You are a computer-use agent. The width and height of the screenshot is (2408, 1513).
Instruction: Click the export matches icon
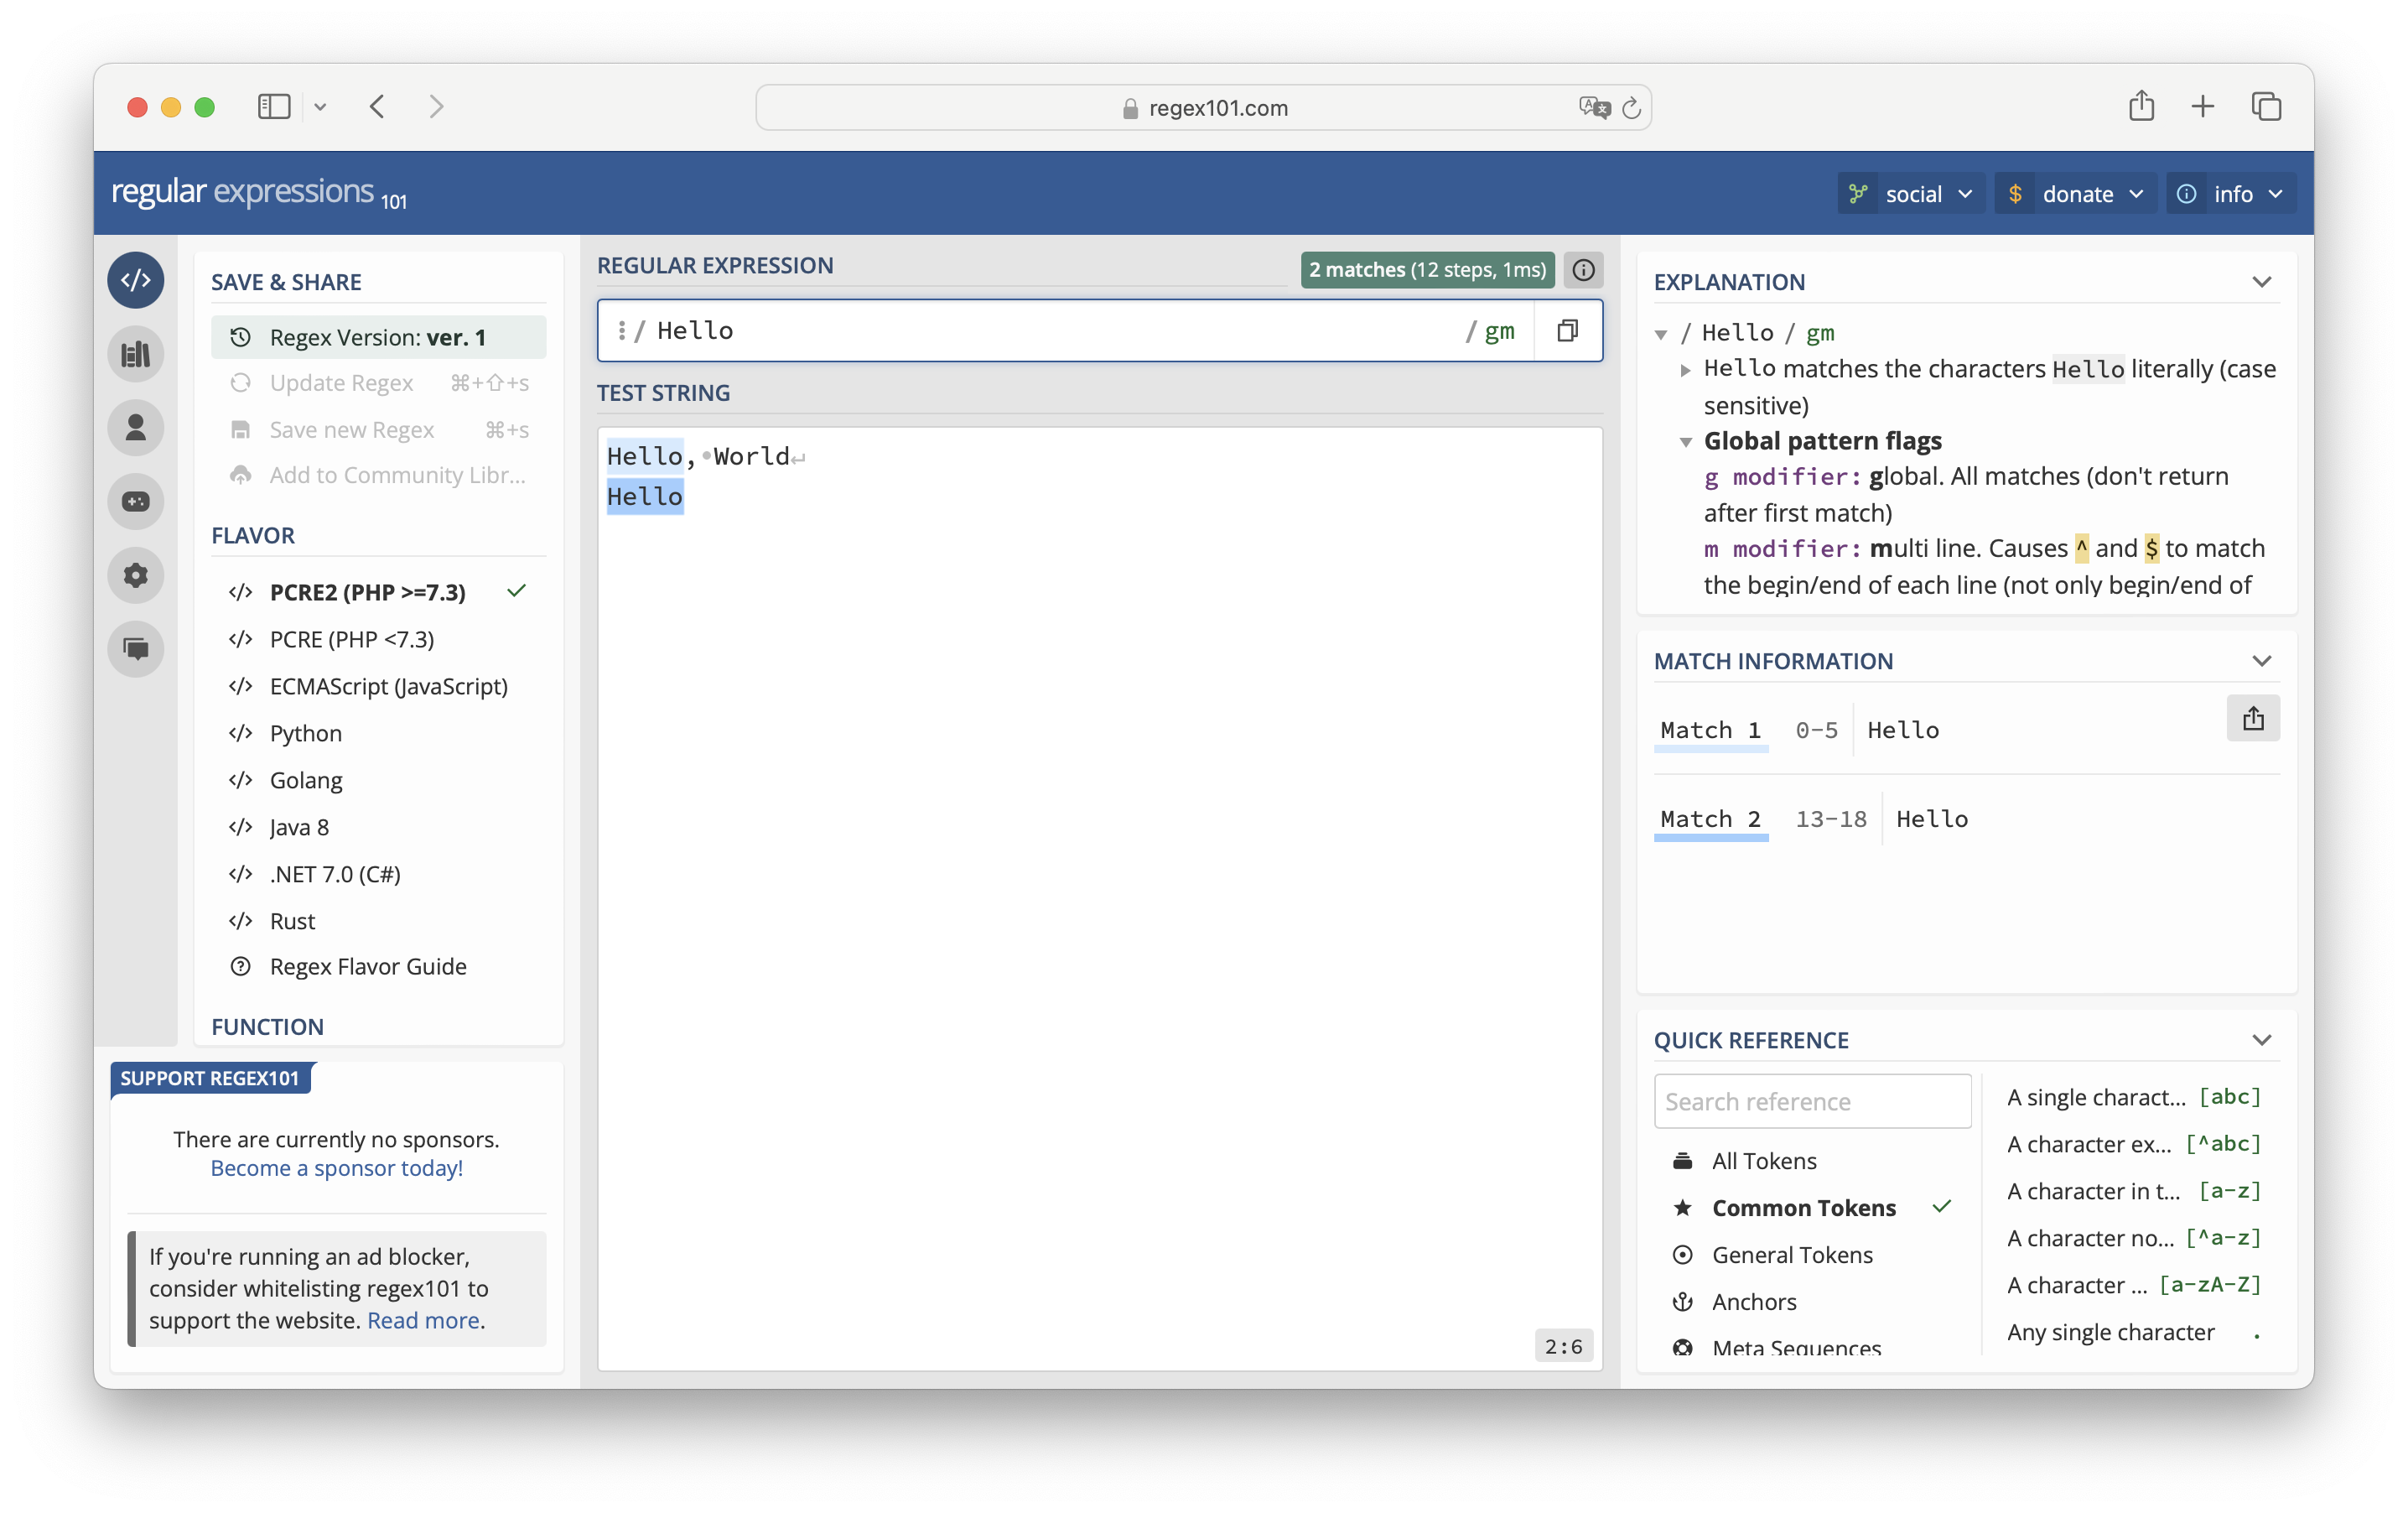2252,718
